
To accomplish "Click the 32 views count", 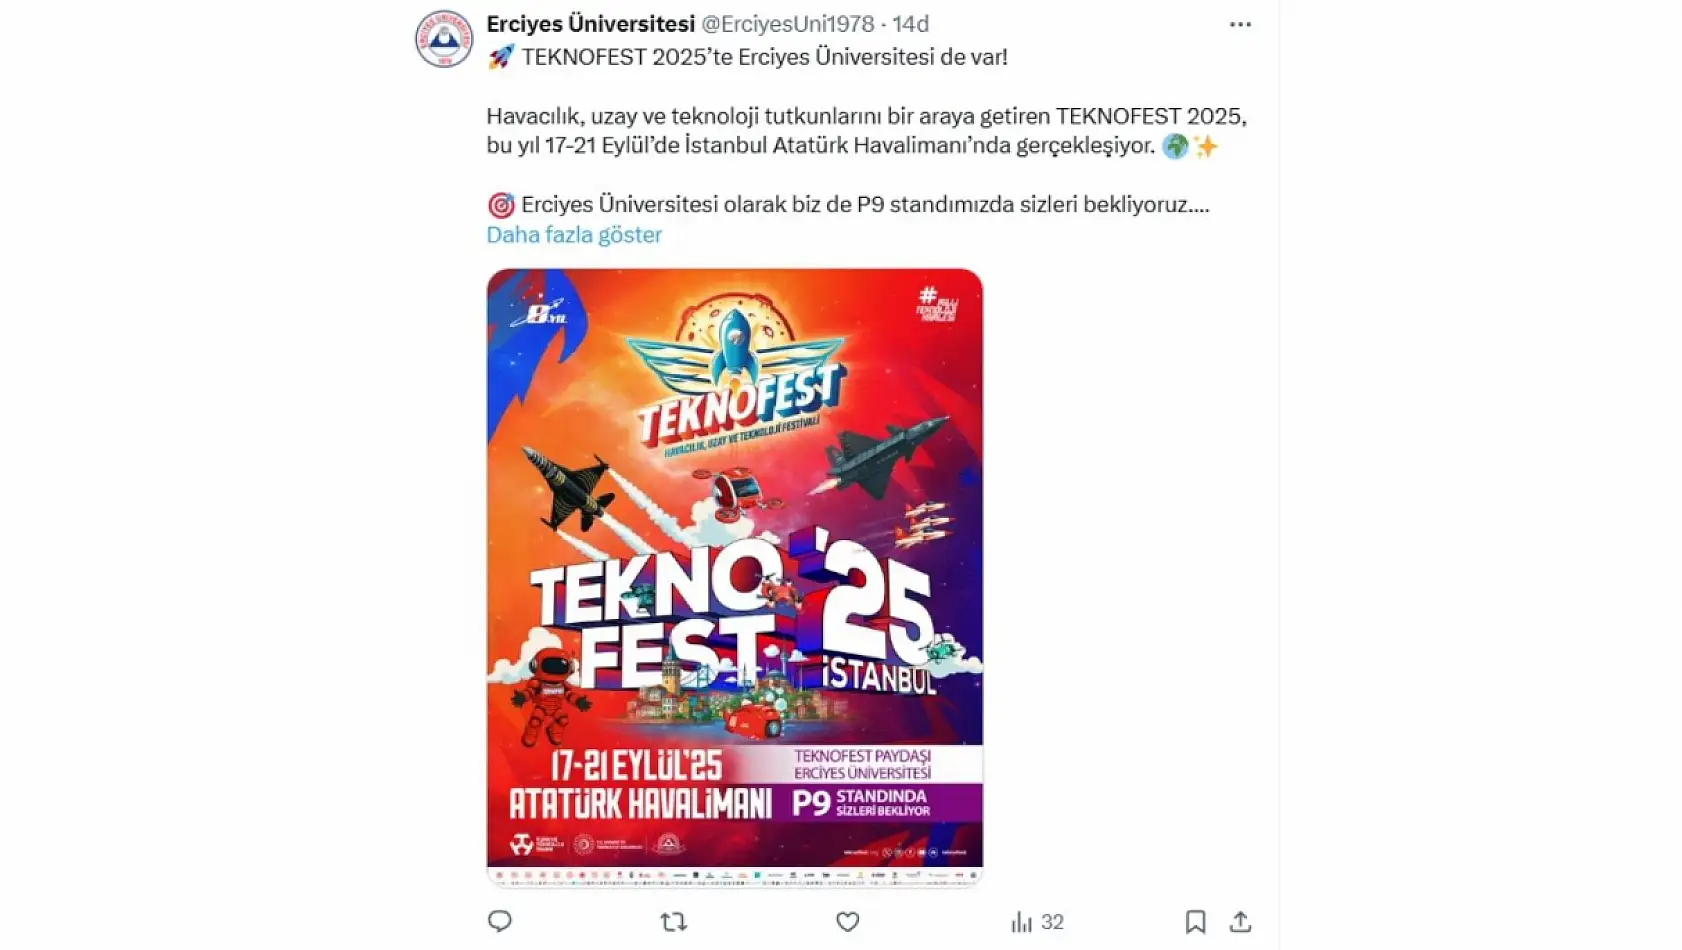I will pyautogui.click(x=1052, y=921).
